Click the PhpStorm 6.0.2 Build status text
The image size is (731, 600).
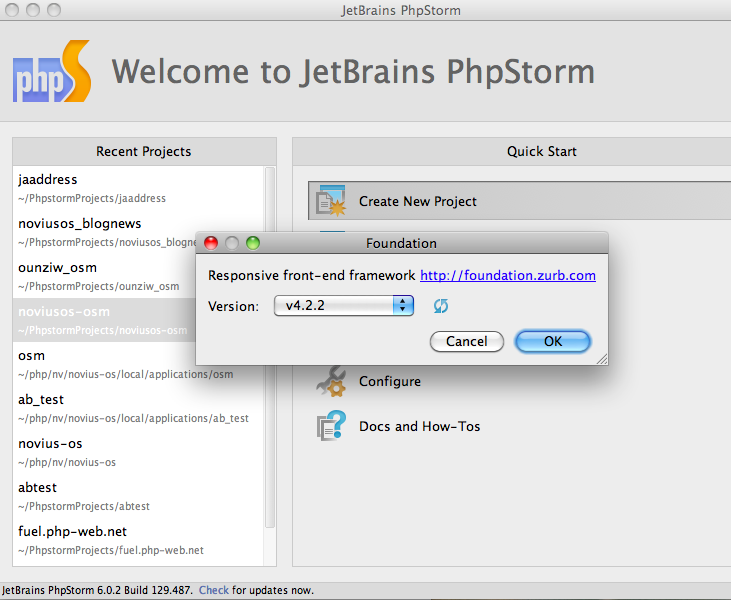pos(97,590)
